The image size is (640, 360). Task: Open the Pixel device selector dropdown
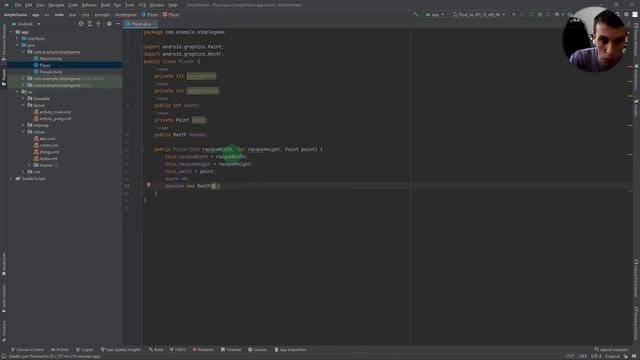coord(479,14)
